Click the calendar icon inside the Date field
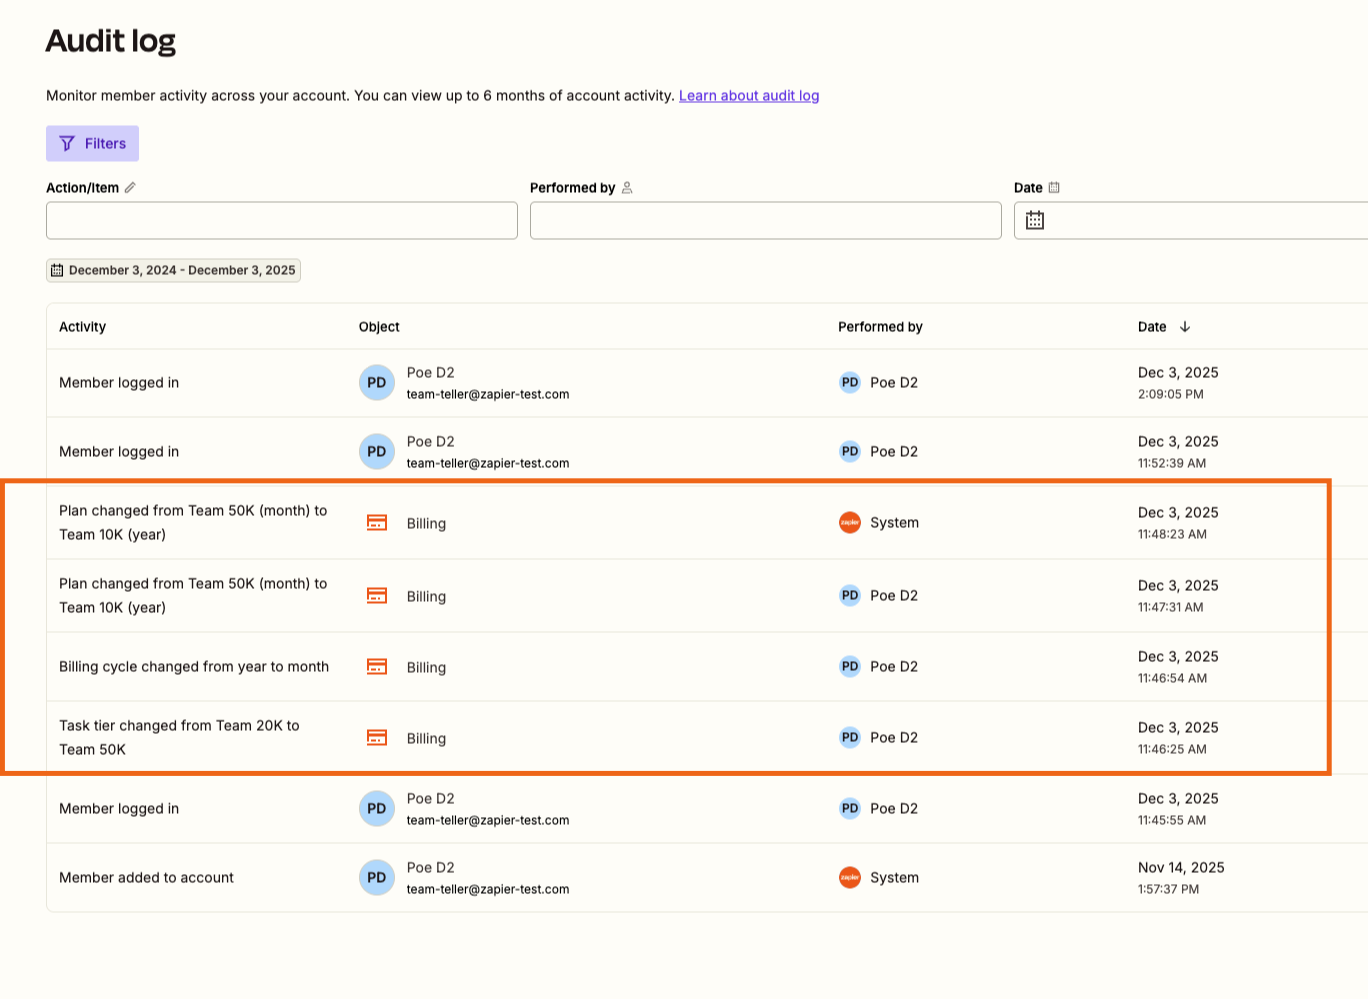1368x999 pixels. coord(1035,220)
